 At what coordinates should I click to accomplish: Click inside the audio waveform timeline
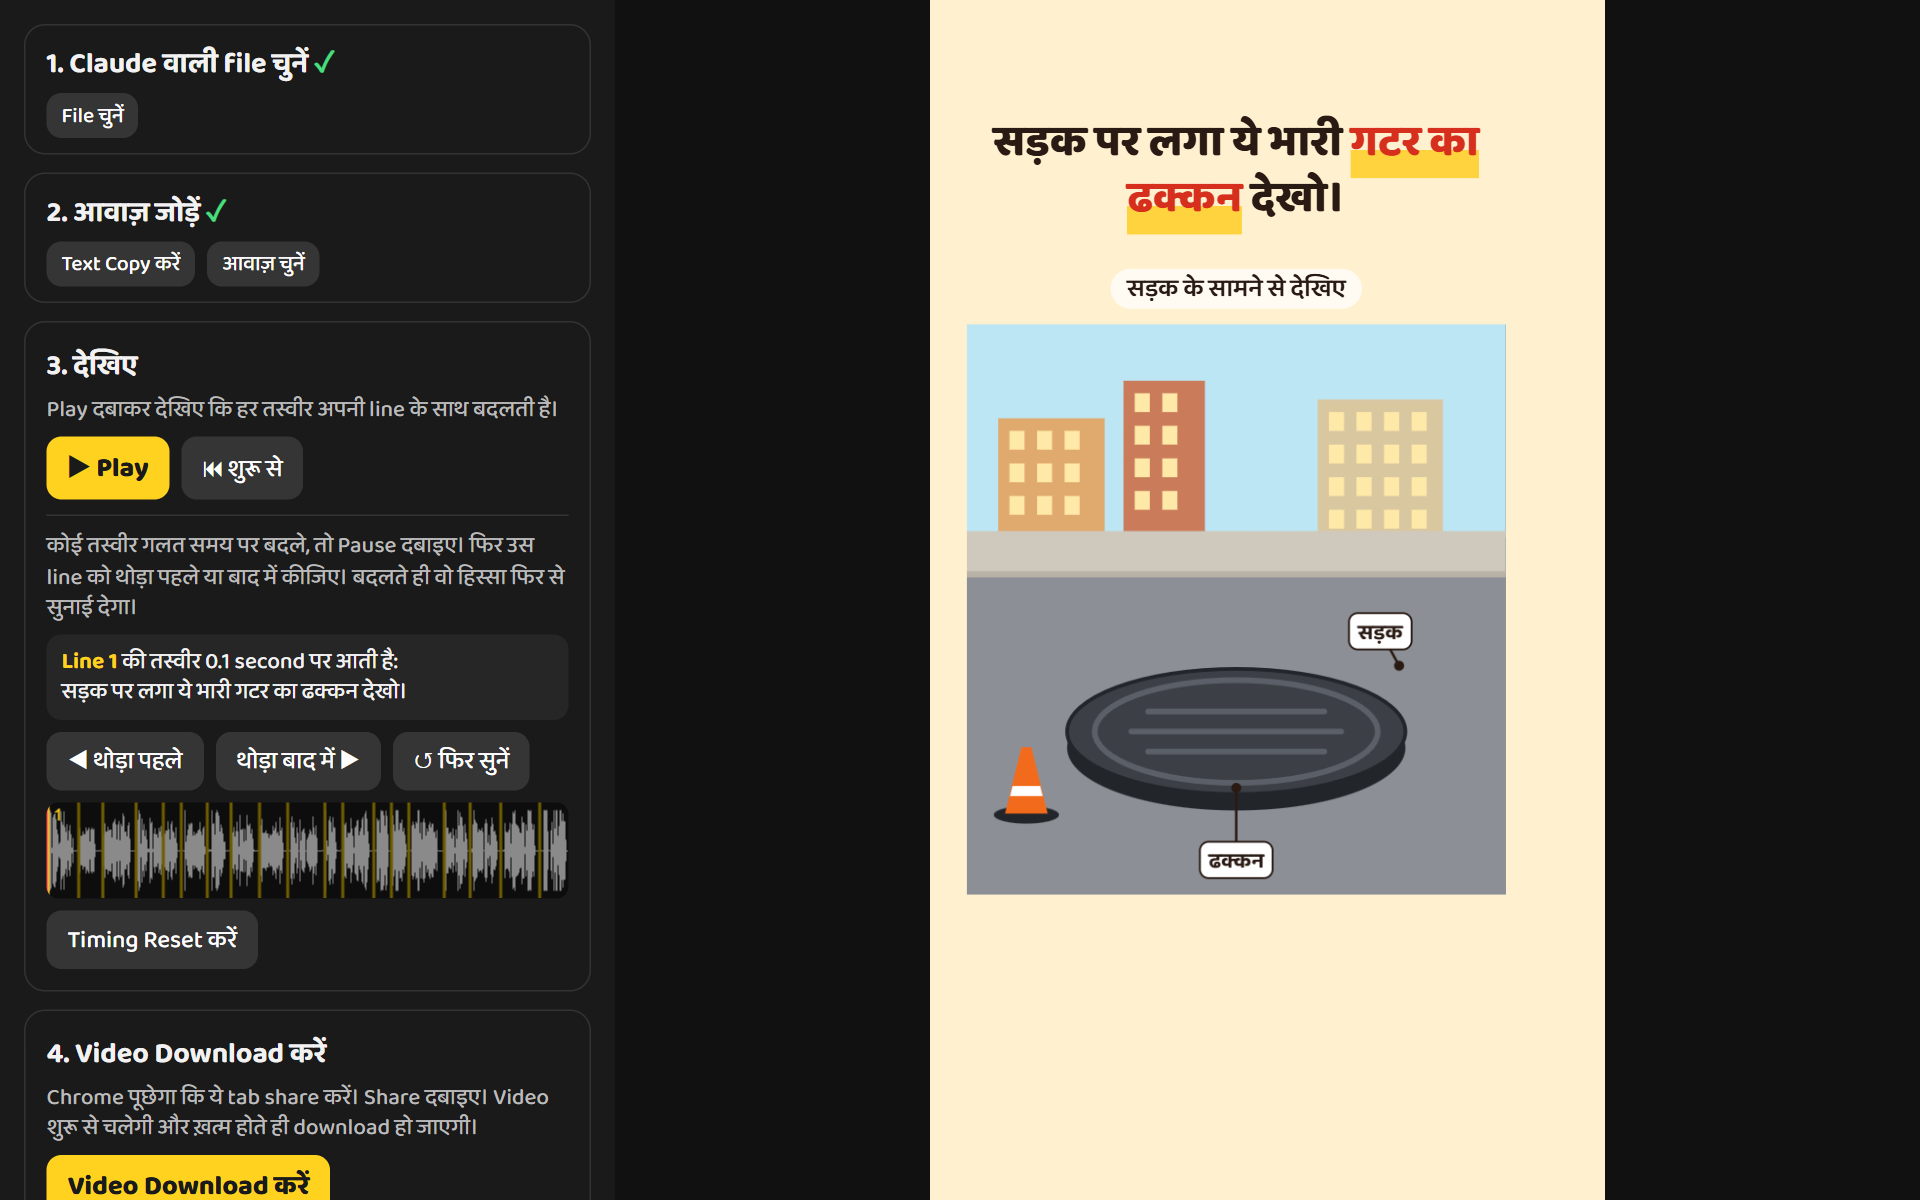click(x=307, y=850)
